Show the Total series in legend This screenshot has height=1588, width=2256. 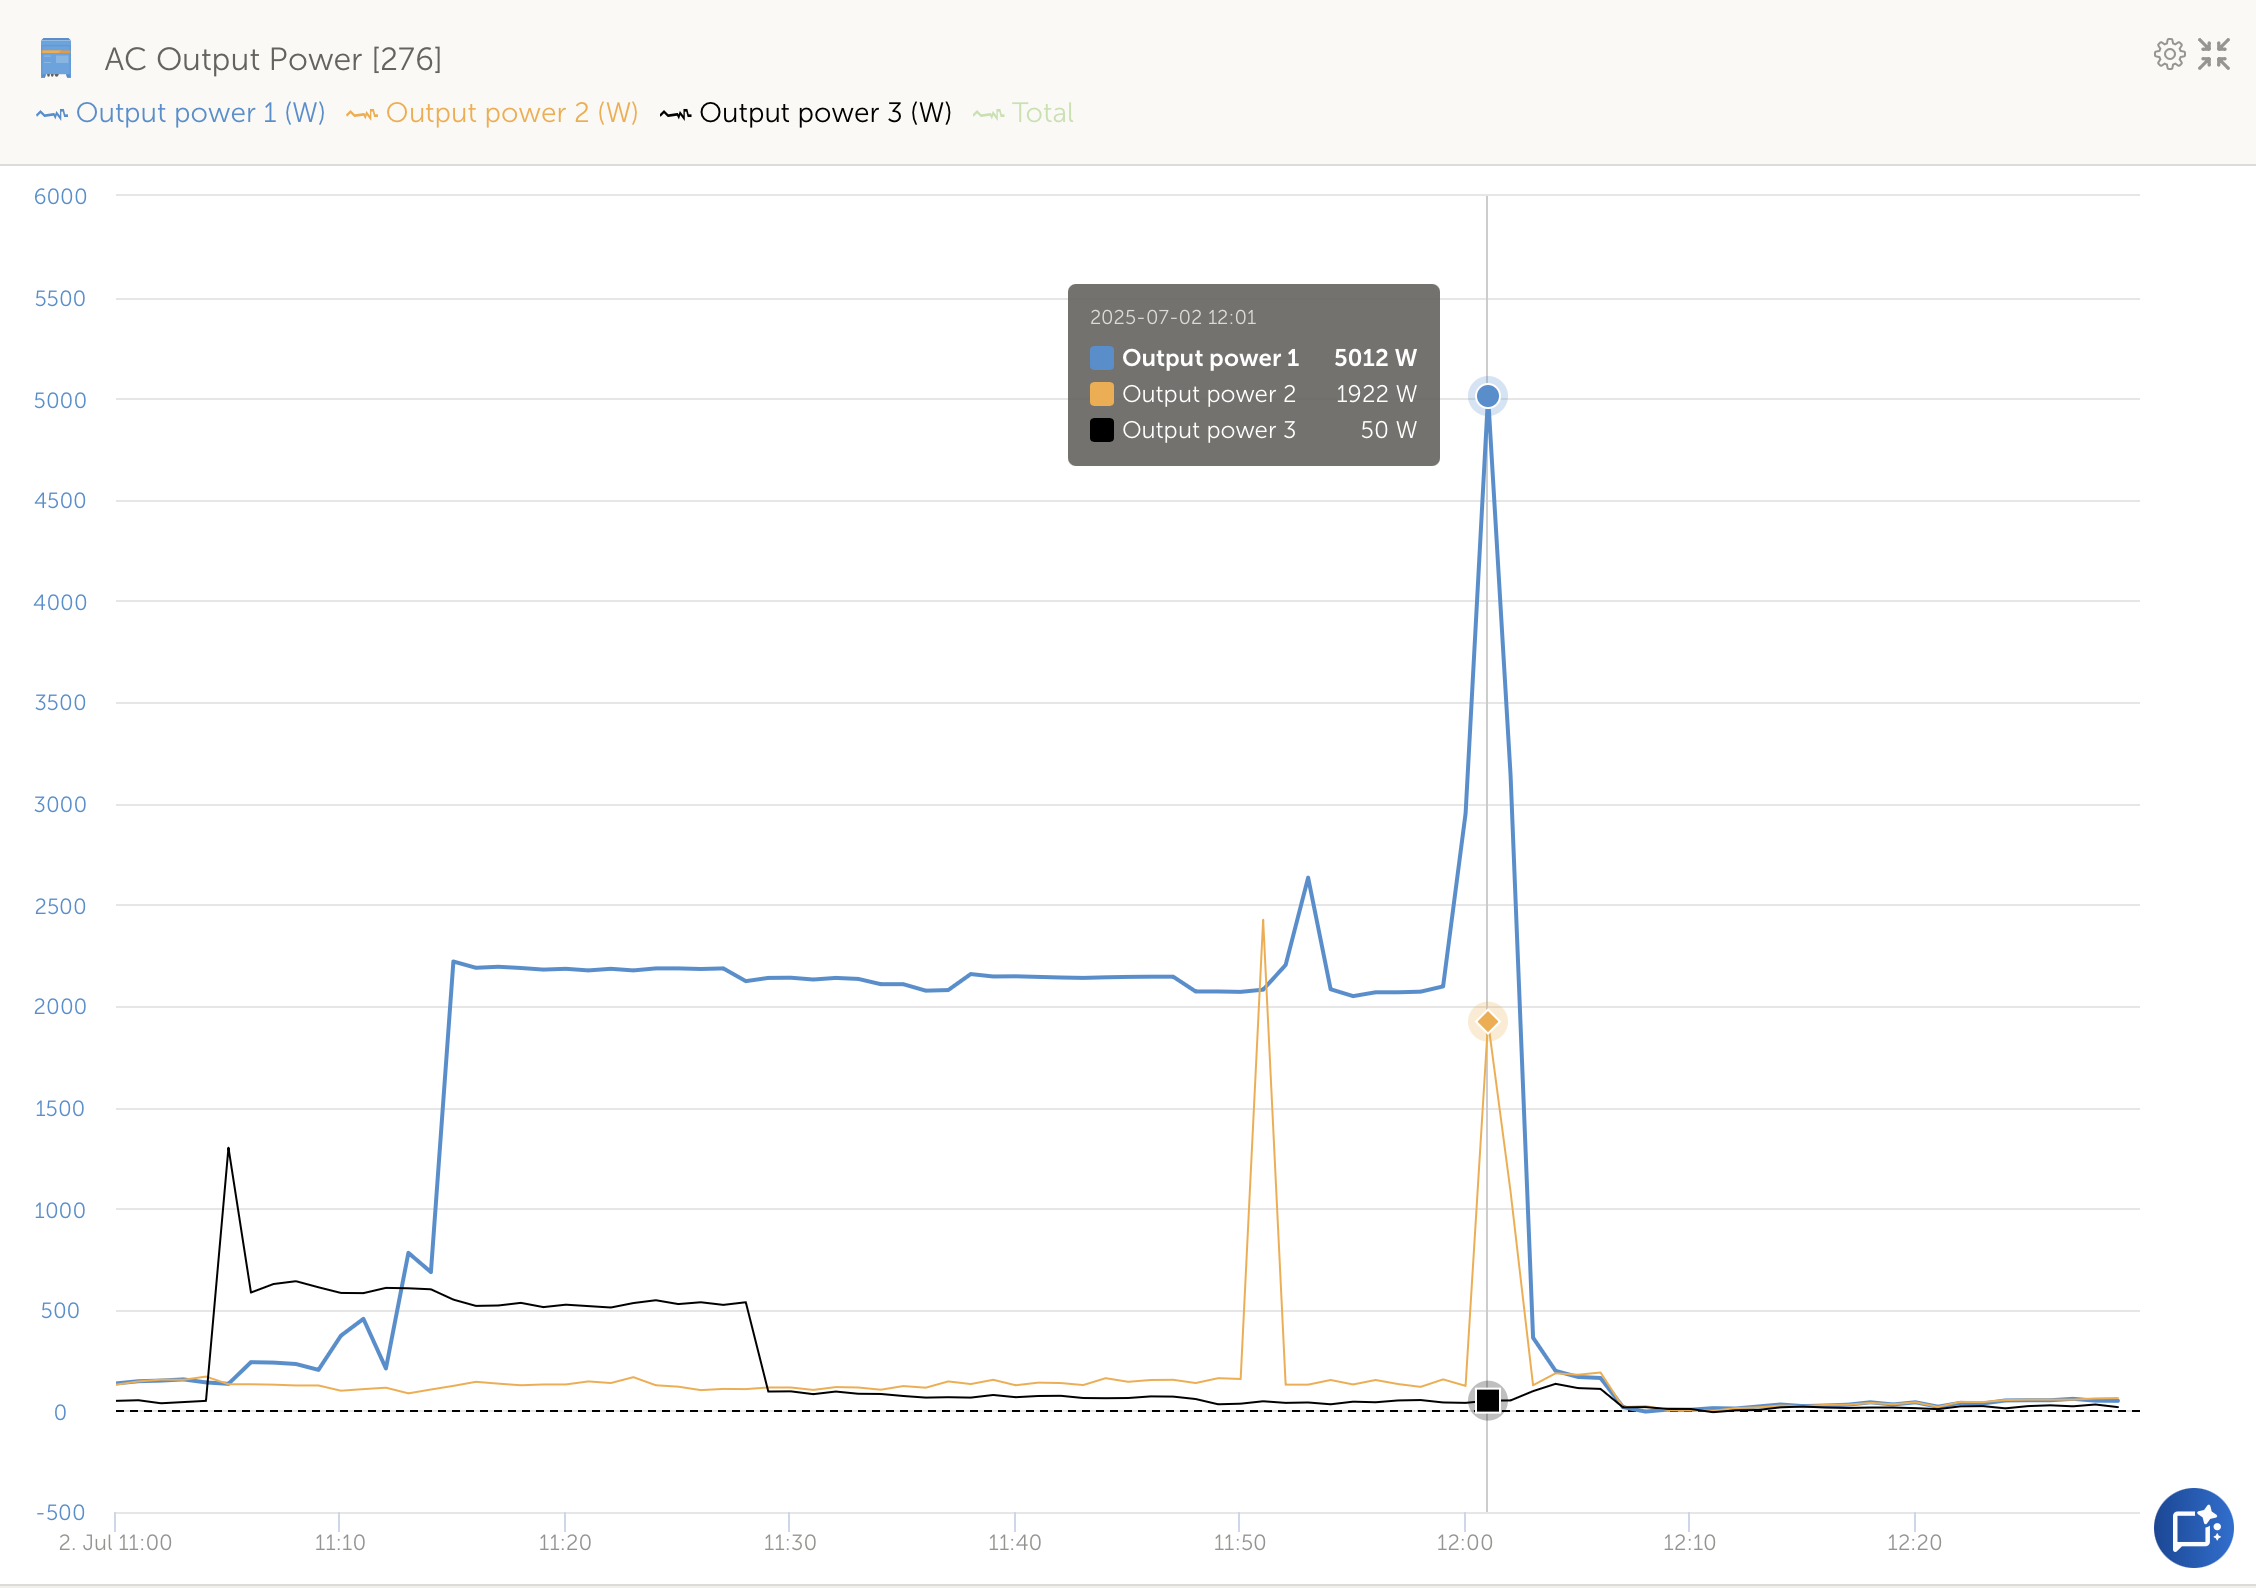point(1042,113)
